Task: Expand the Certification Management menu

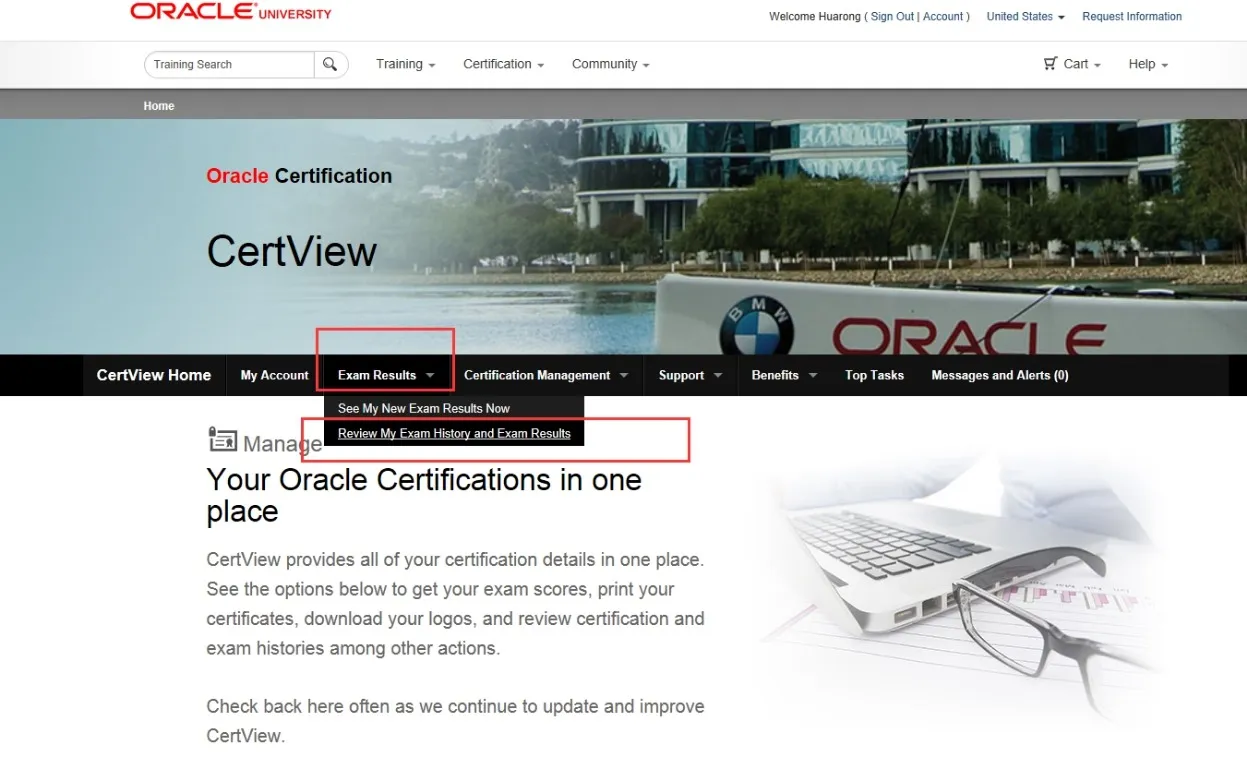Action: tap(545, 376)
